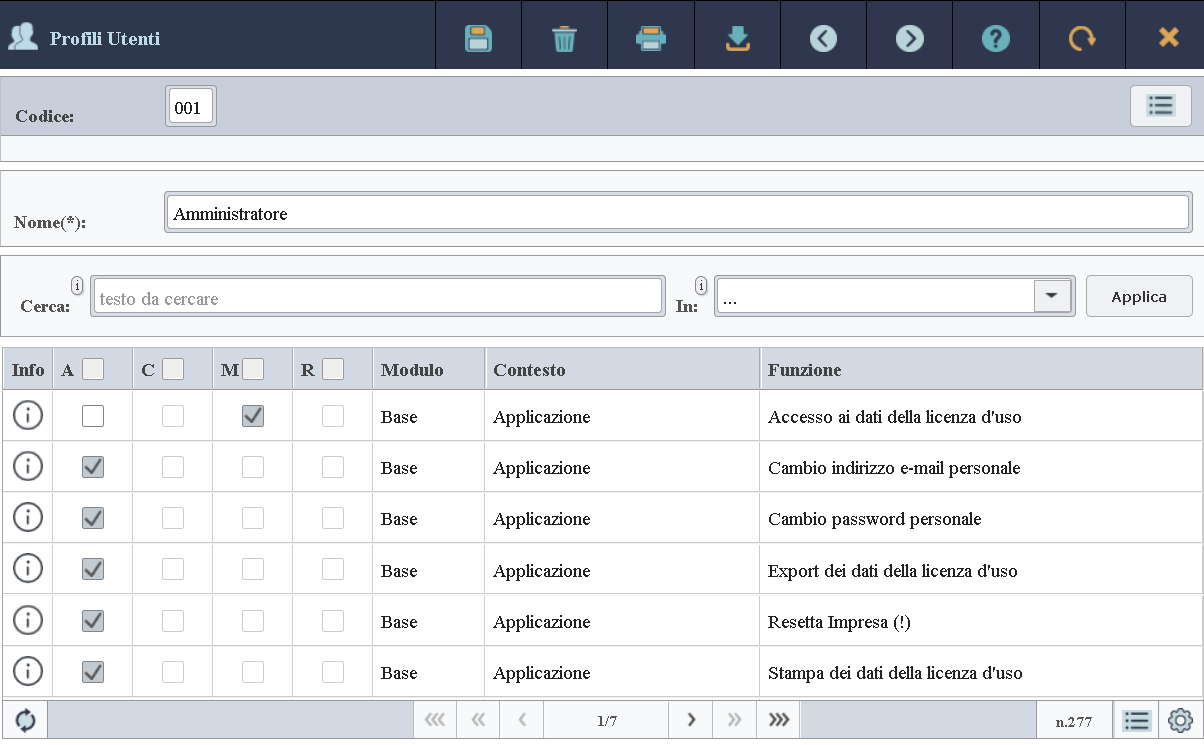Screen dimensions: 1204x745
Task: Delete profile using trash icon
Action: 564,39
